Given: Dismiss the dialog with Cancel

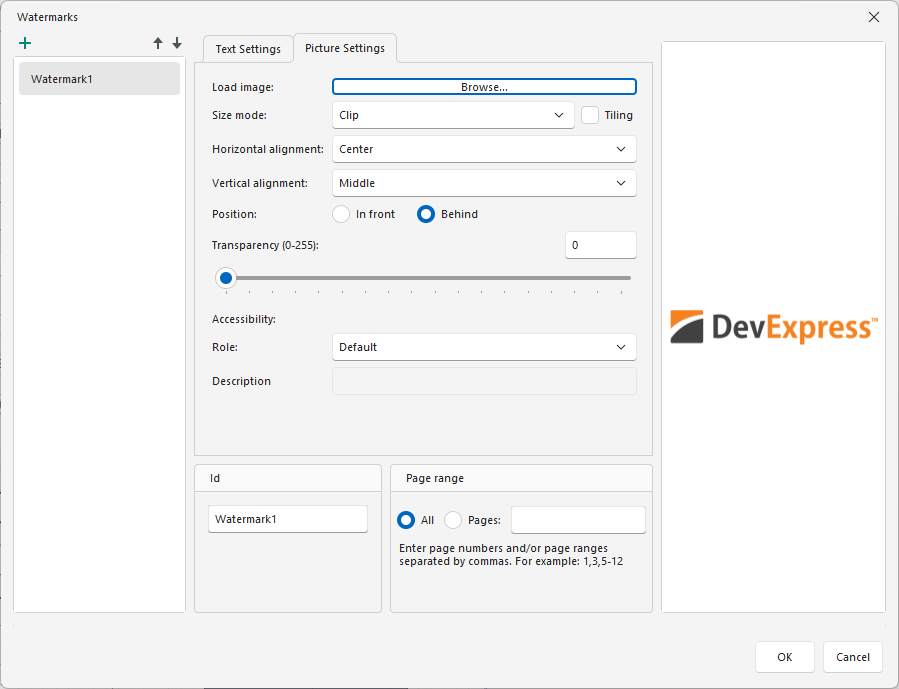Looking at the screenshot, I should pyautogui.click(x=852, y=657).
